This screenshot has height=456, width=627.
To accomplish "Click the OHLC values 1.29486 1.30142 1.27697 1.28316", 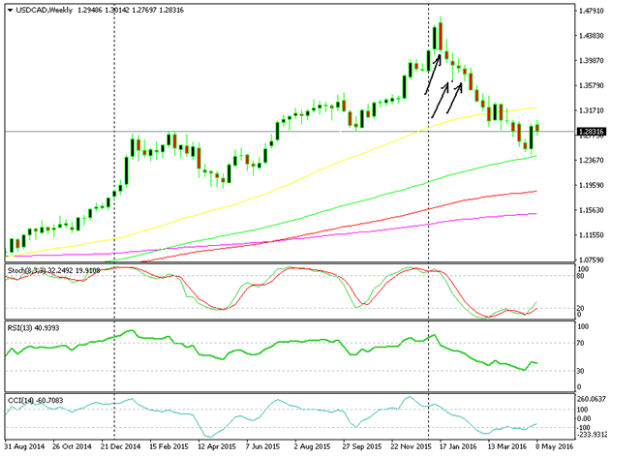I will coord(130,10).
